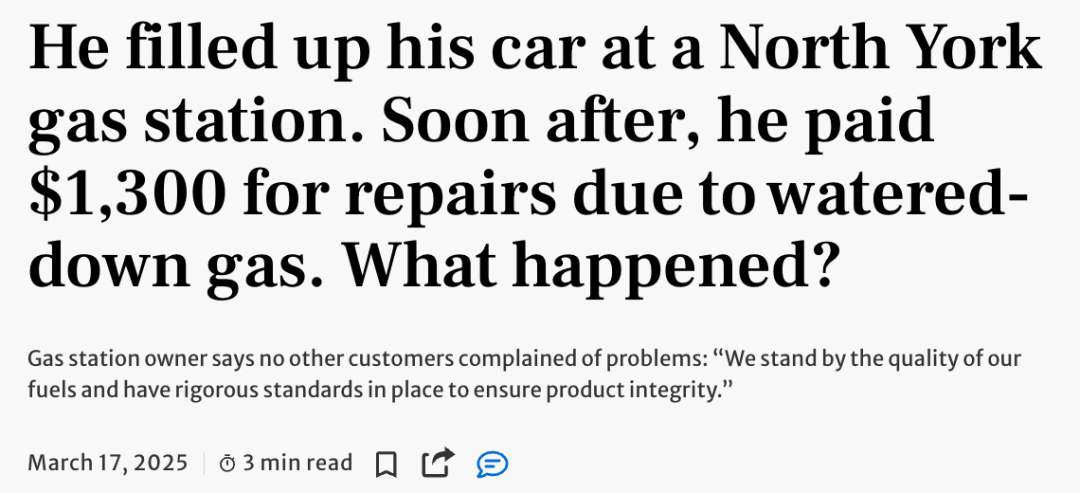The height and width of the screenshot is (493, 1080).
Task: Open comments via the blue speech bubble
Action: pyautogui.click(x=492, y=464)
